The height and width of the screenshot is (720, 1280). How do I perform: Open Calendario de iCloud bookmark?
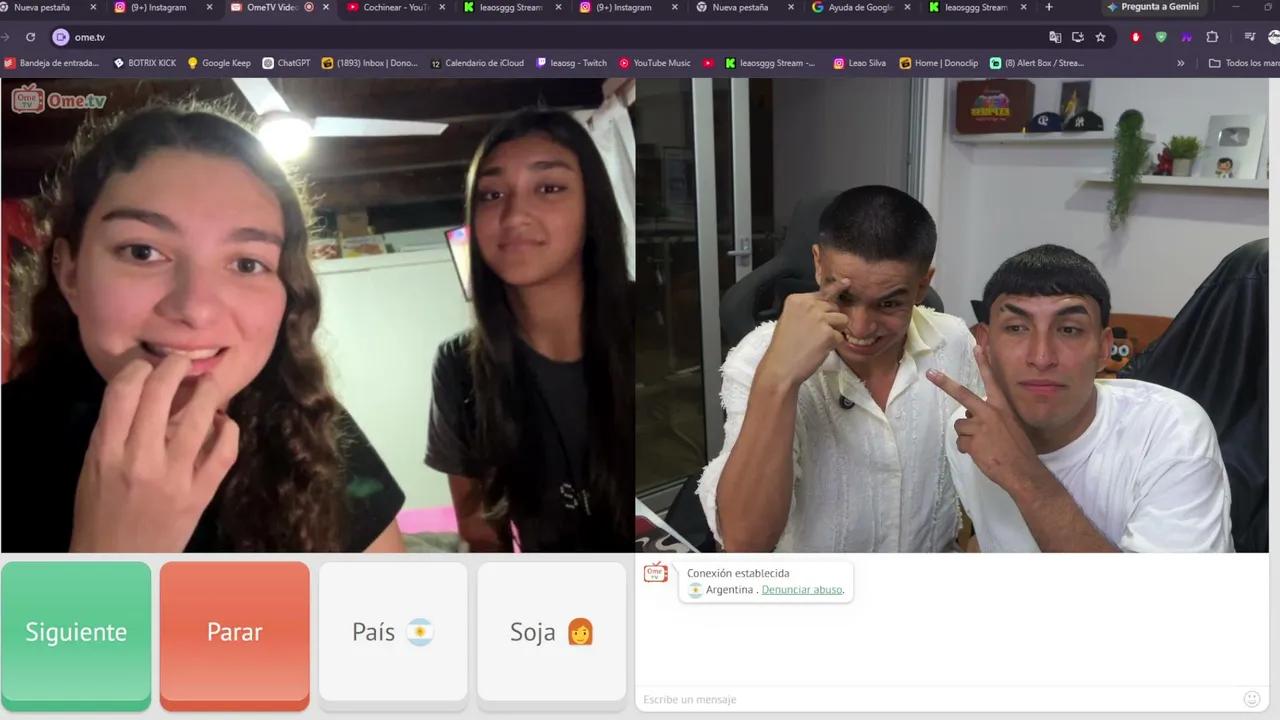coord(477,63)
